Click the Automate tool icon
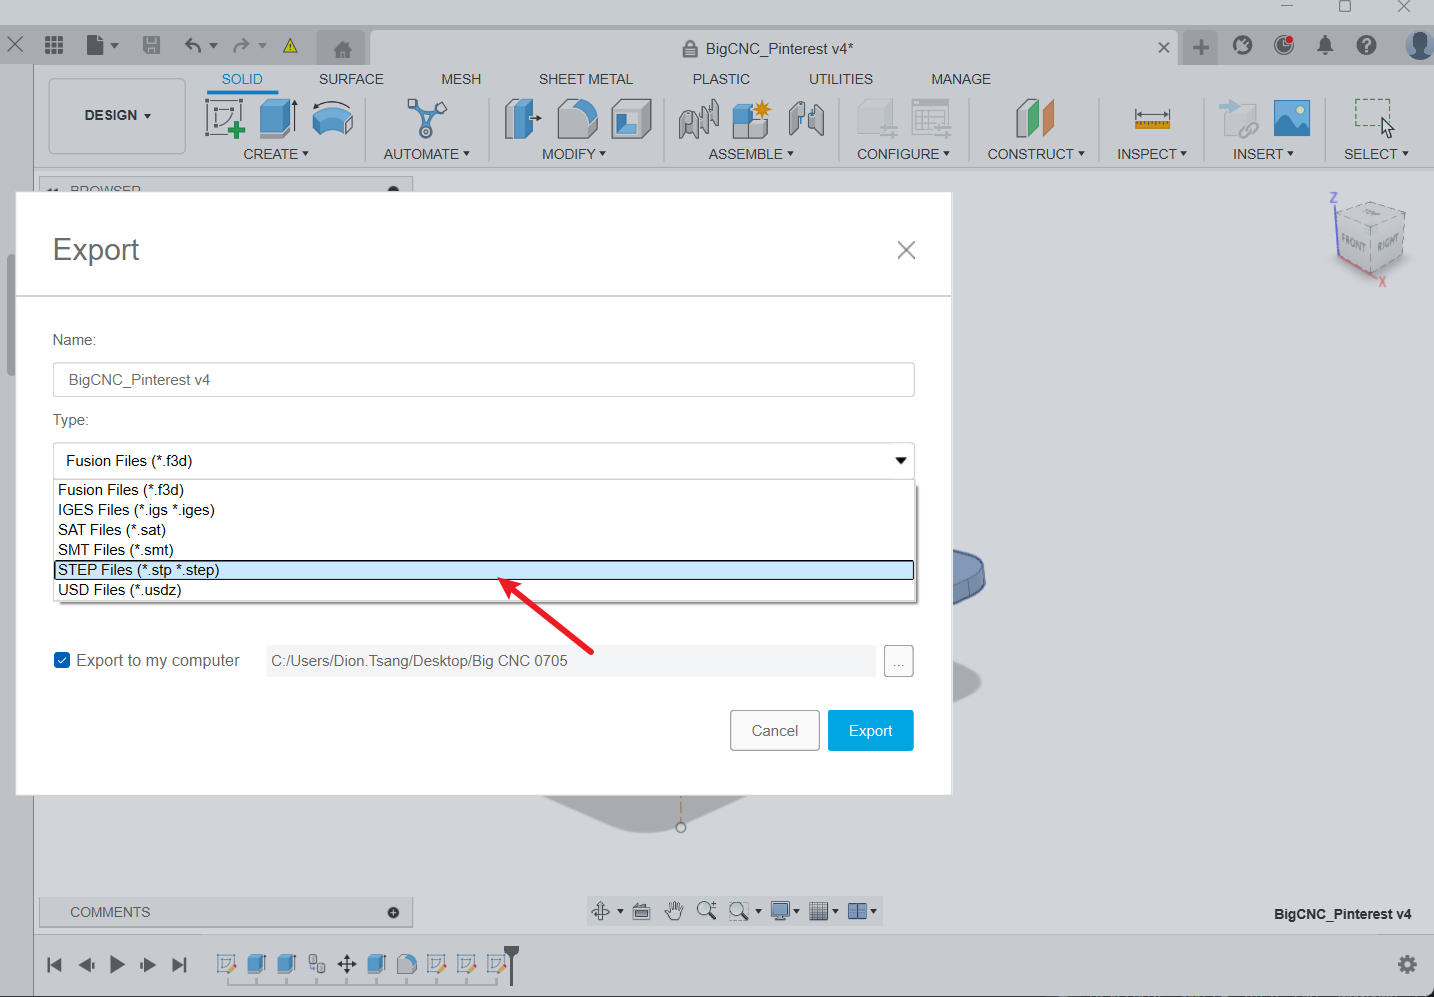The height and width of the screenshot is (997, 1434). 426,118
